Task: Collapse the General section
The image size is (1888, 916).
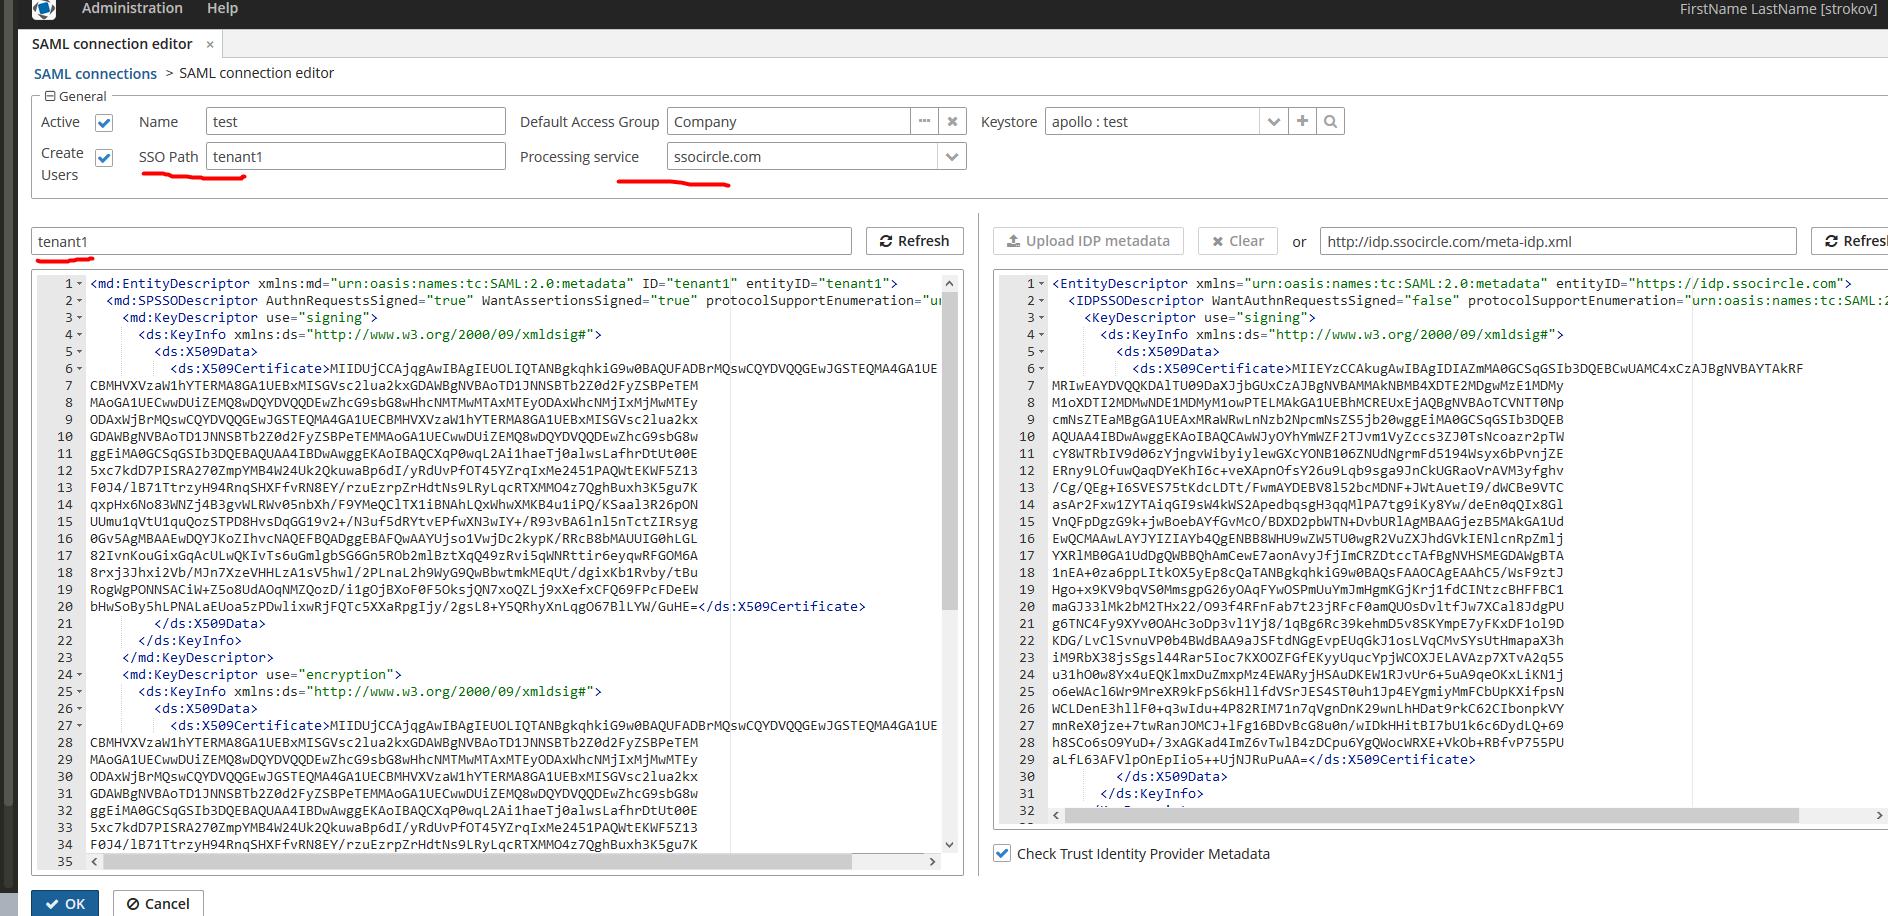Action: coord(50,96)
